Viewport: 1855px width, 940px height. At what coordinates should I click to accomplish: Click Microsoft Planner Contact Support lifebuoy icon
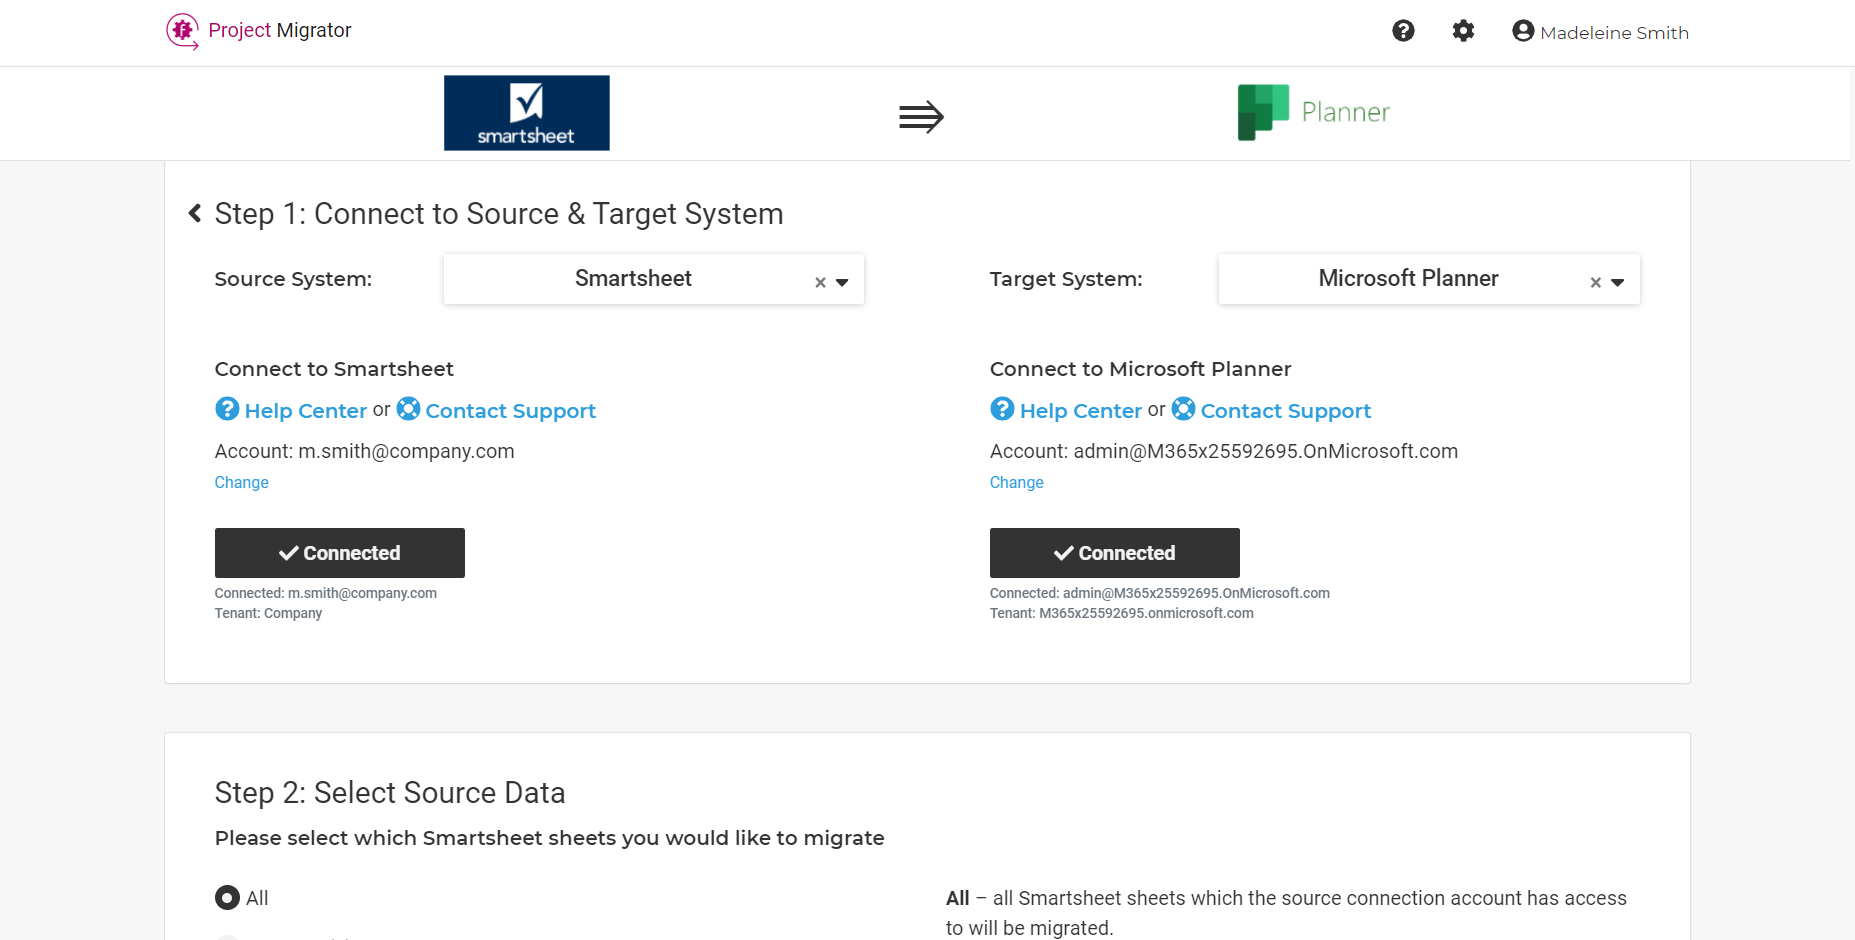pos(1183,409)
